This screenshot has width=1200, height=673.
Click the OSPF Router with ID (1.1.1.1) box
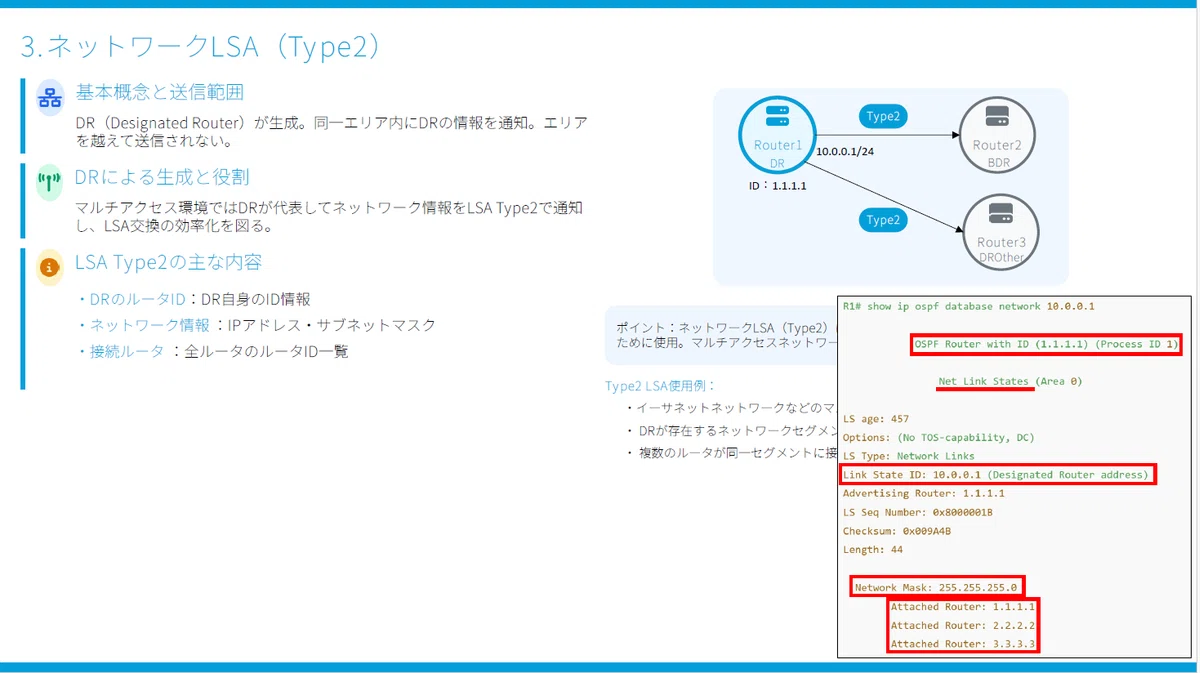(x=1047, y=344)
